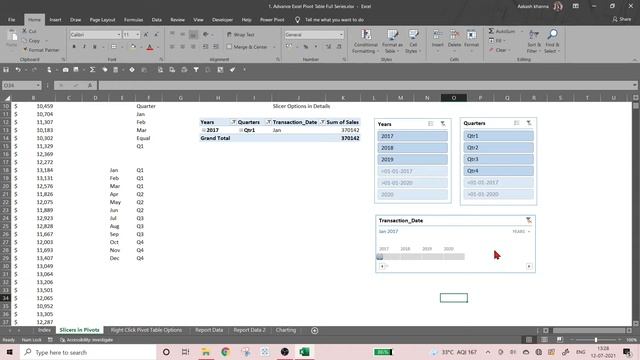Open the Power Pivot tab

tap(272, 20)
